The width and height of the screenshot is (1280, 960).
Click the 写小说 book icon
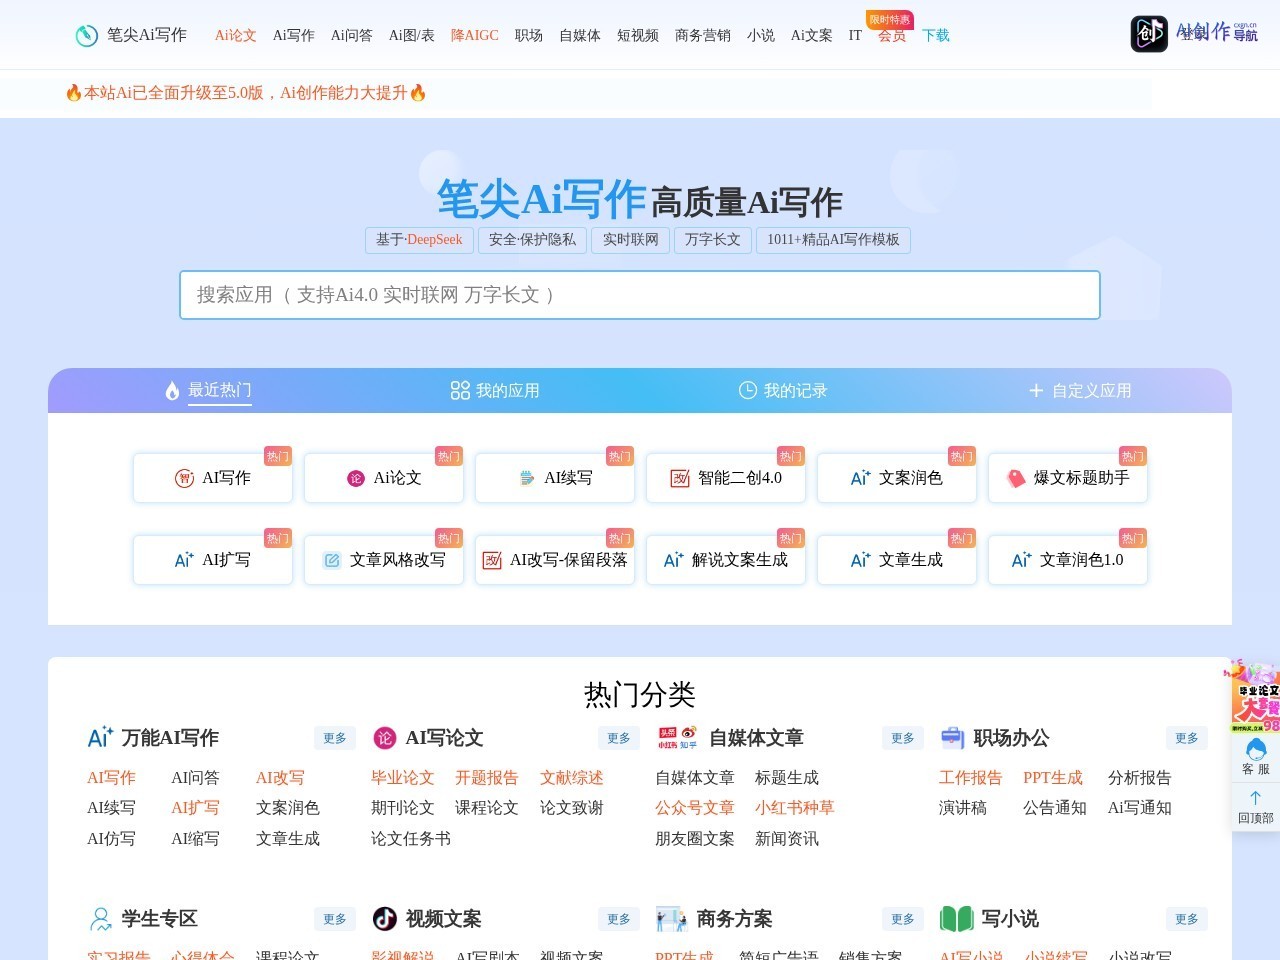[x=956, y=919]
